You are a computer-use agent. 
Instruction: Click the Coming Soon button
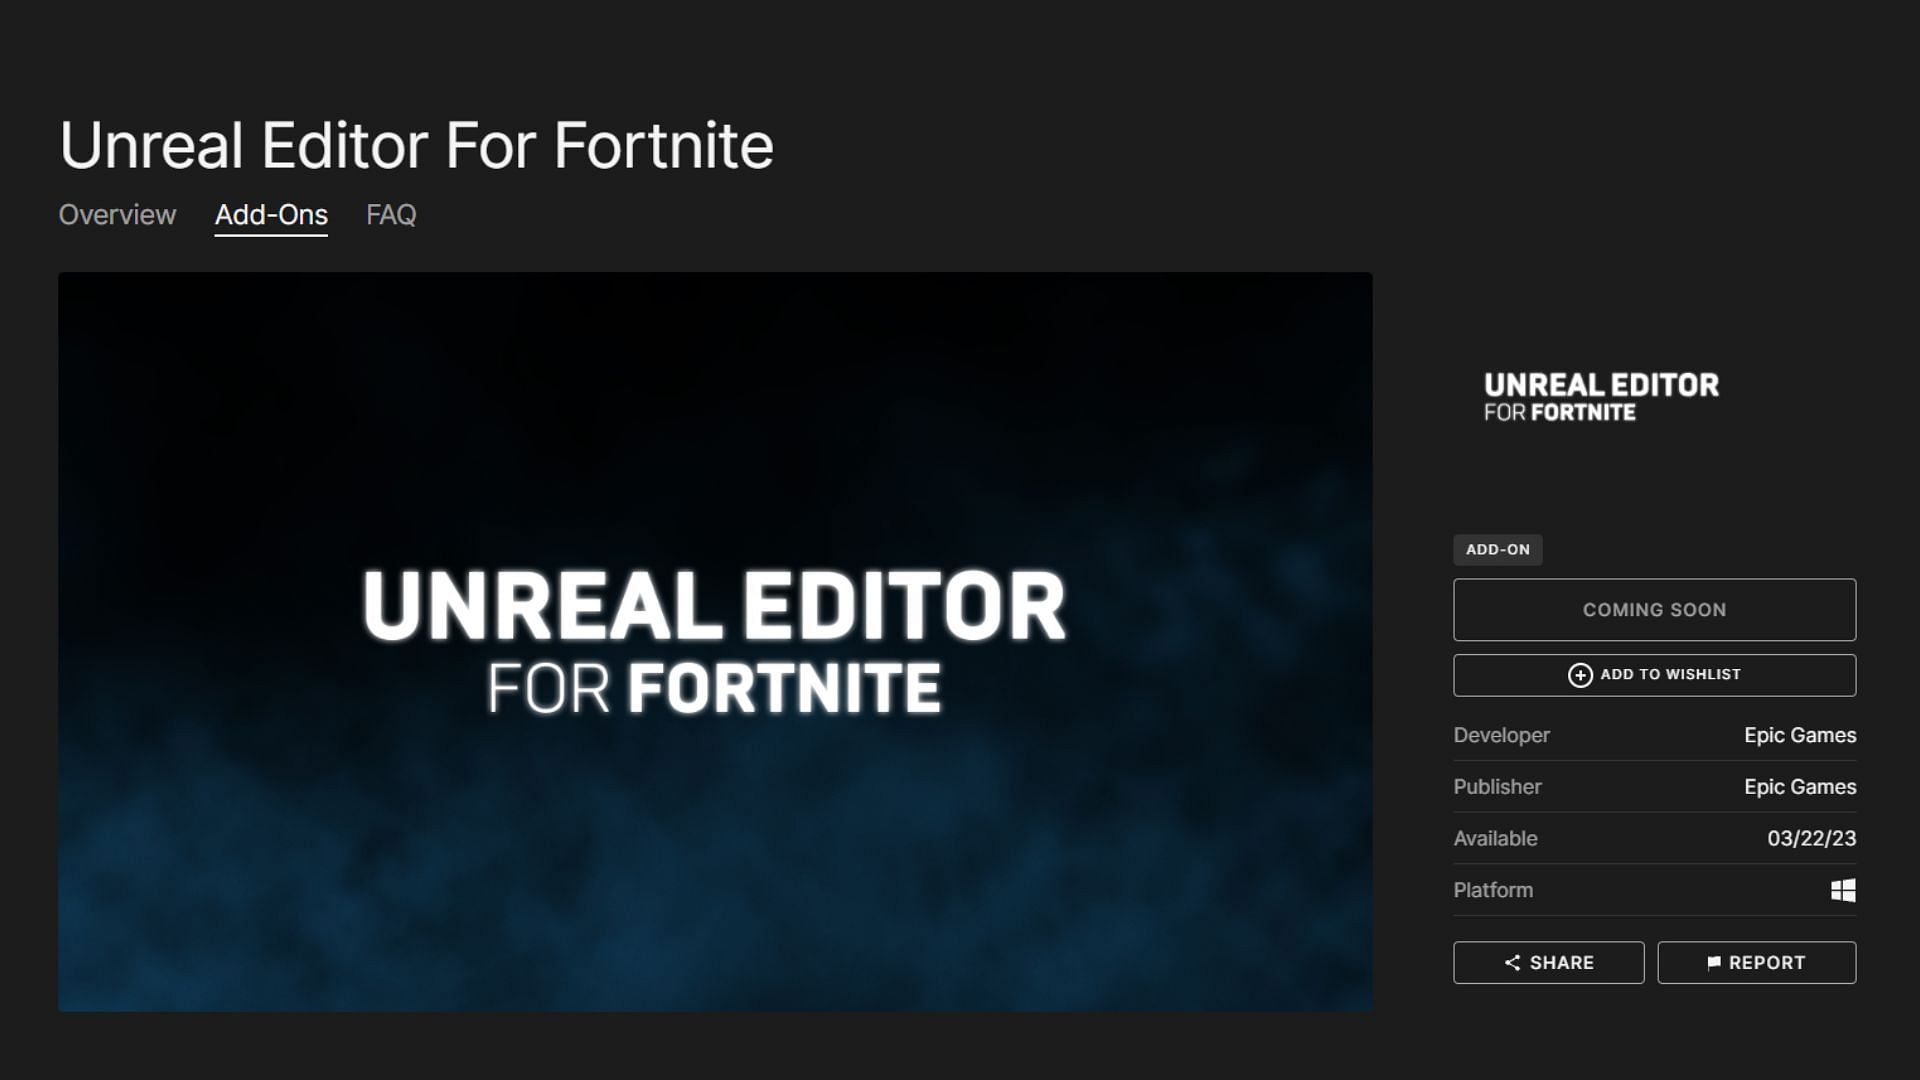(1654, 610)
